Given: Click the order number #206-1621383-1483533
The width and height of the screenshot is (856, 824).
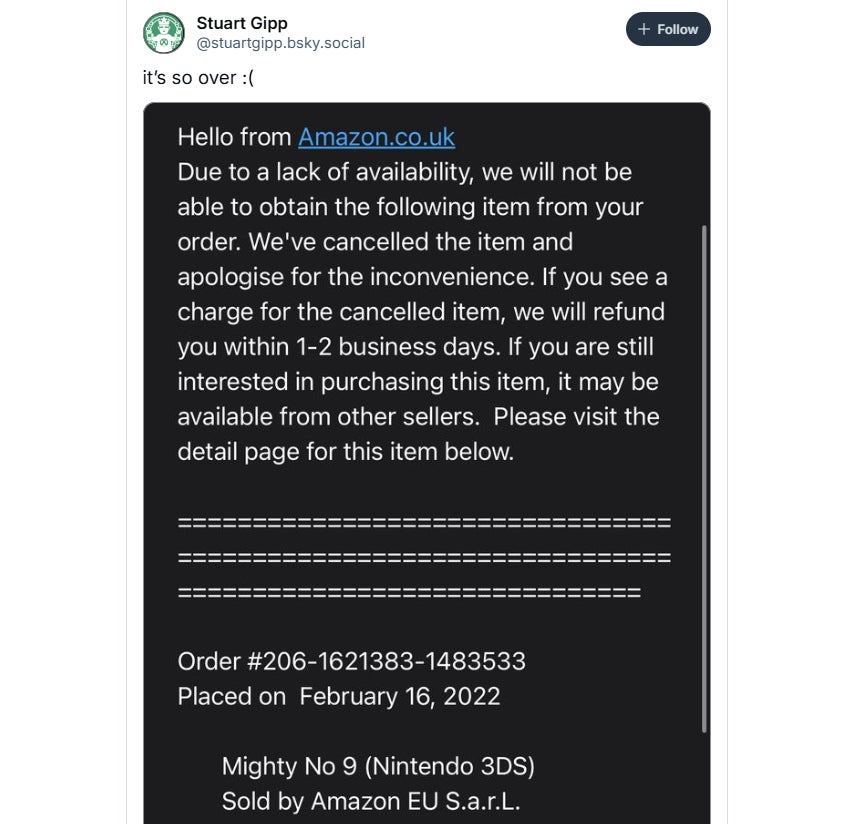Looking at the screenshot, I should click(351, 661).
